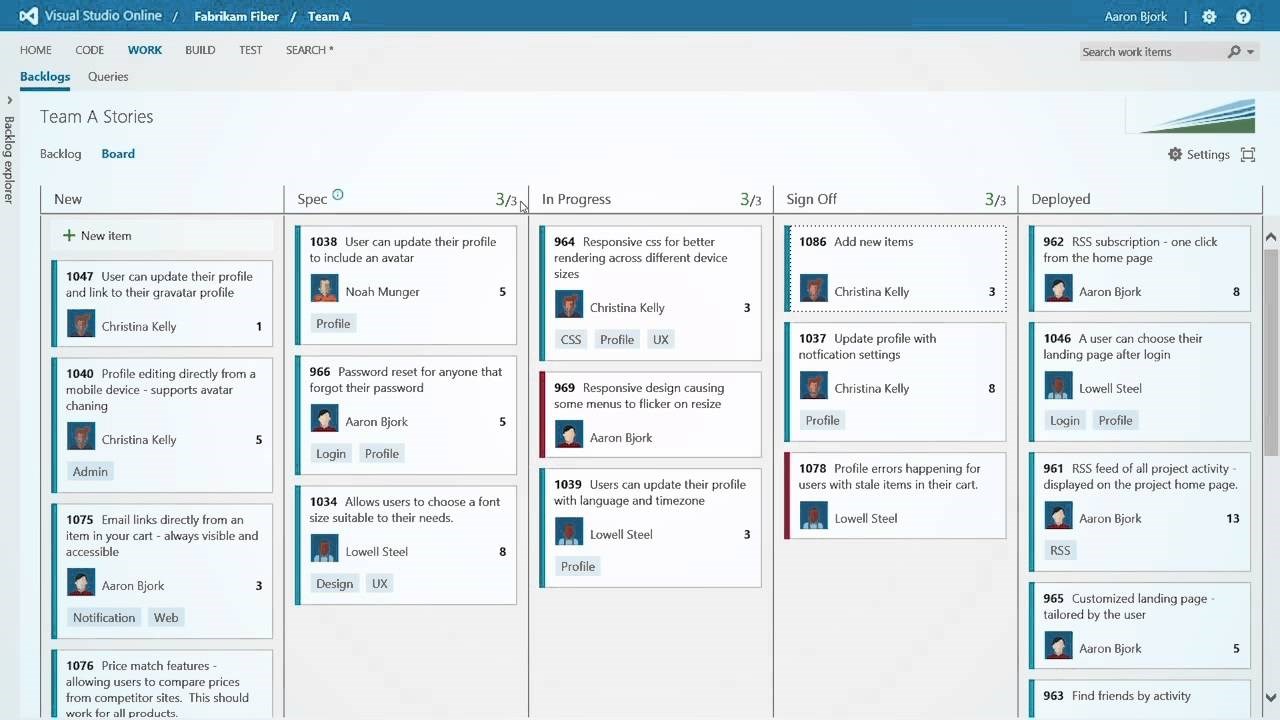Toggle full screen board mode icon

pos(1247,154)
